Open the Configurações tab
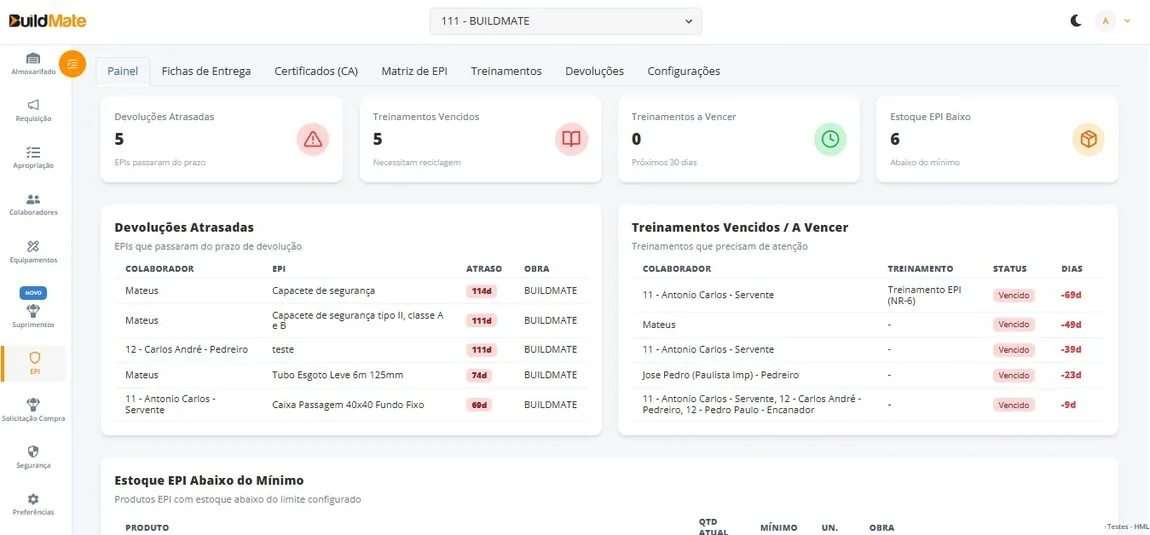 click(x=684, y=71)
